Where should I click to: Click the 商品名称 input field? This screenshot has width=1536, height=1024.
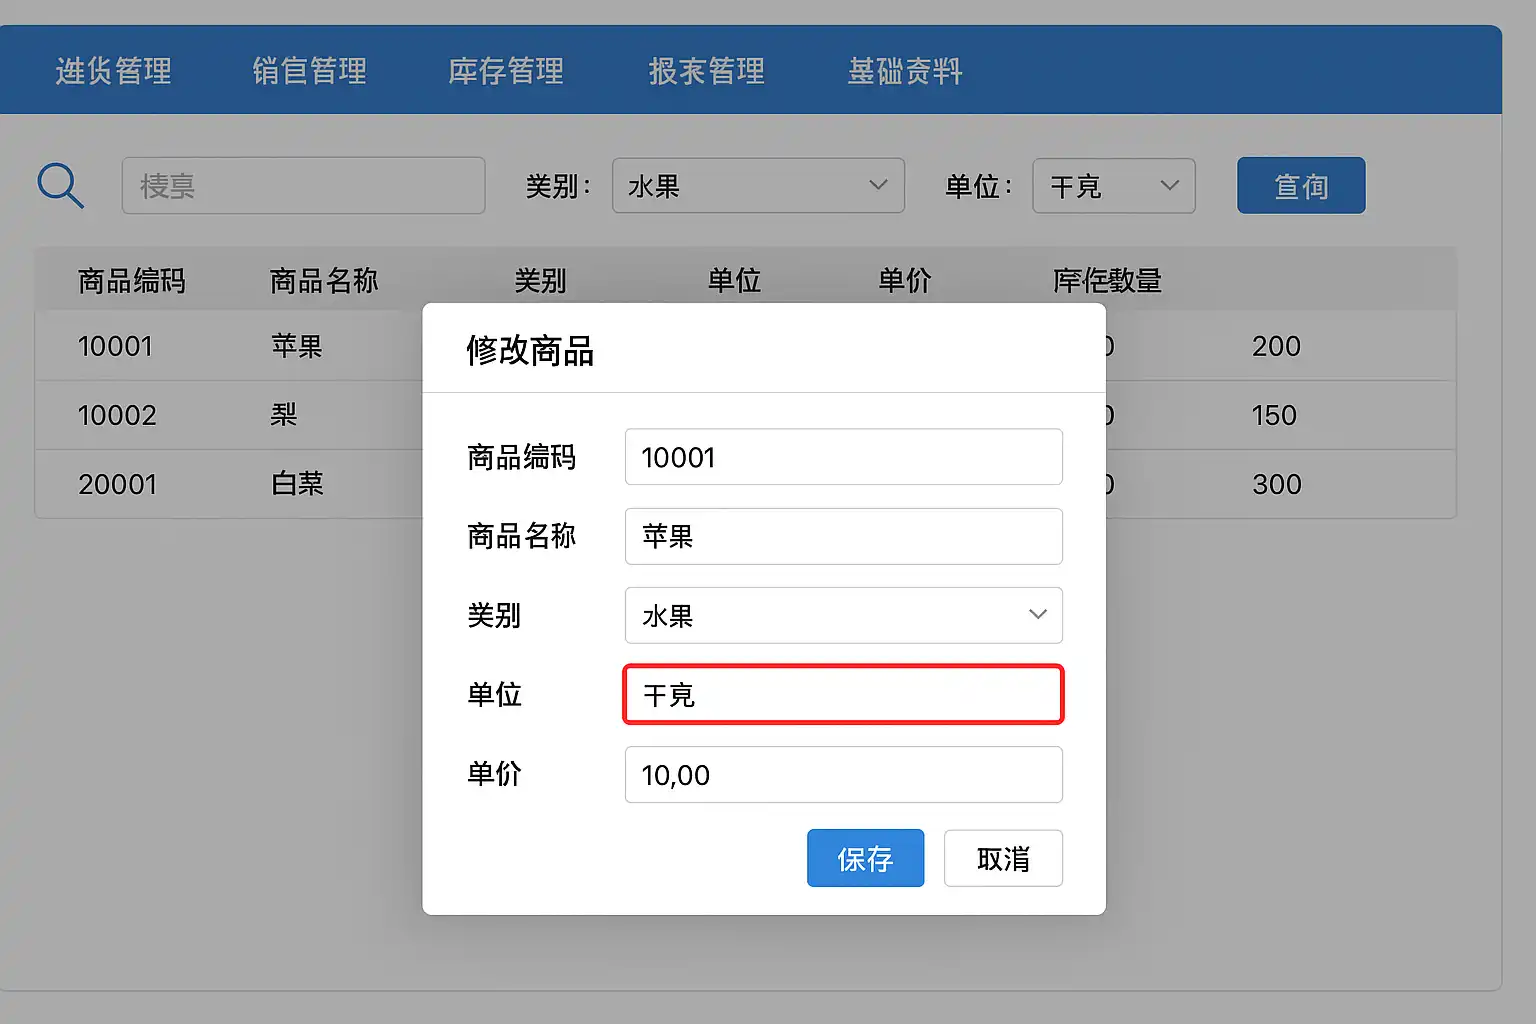[843, 536]
